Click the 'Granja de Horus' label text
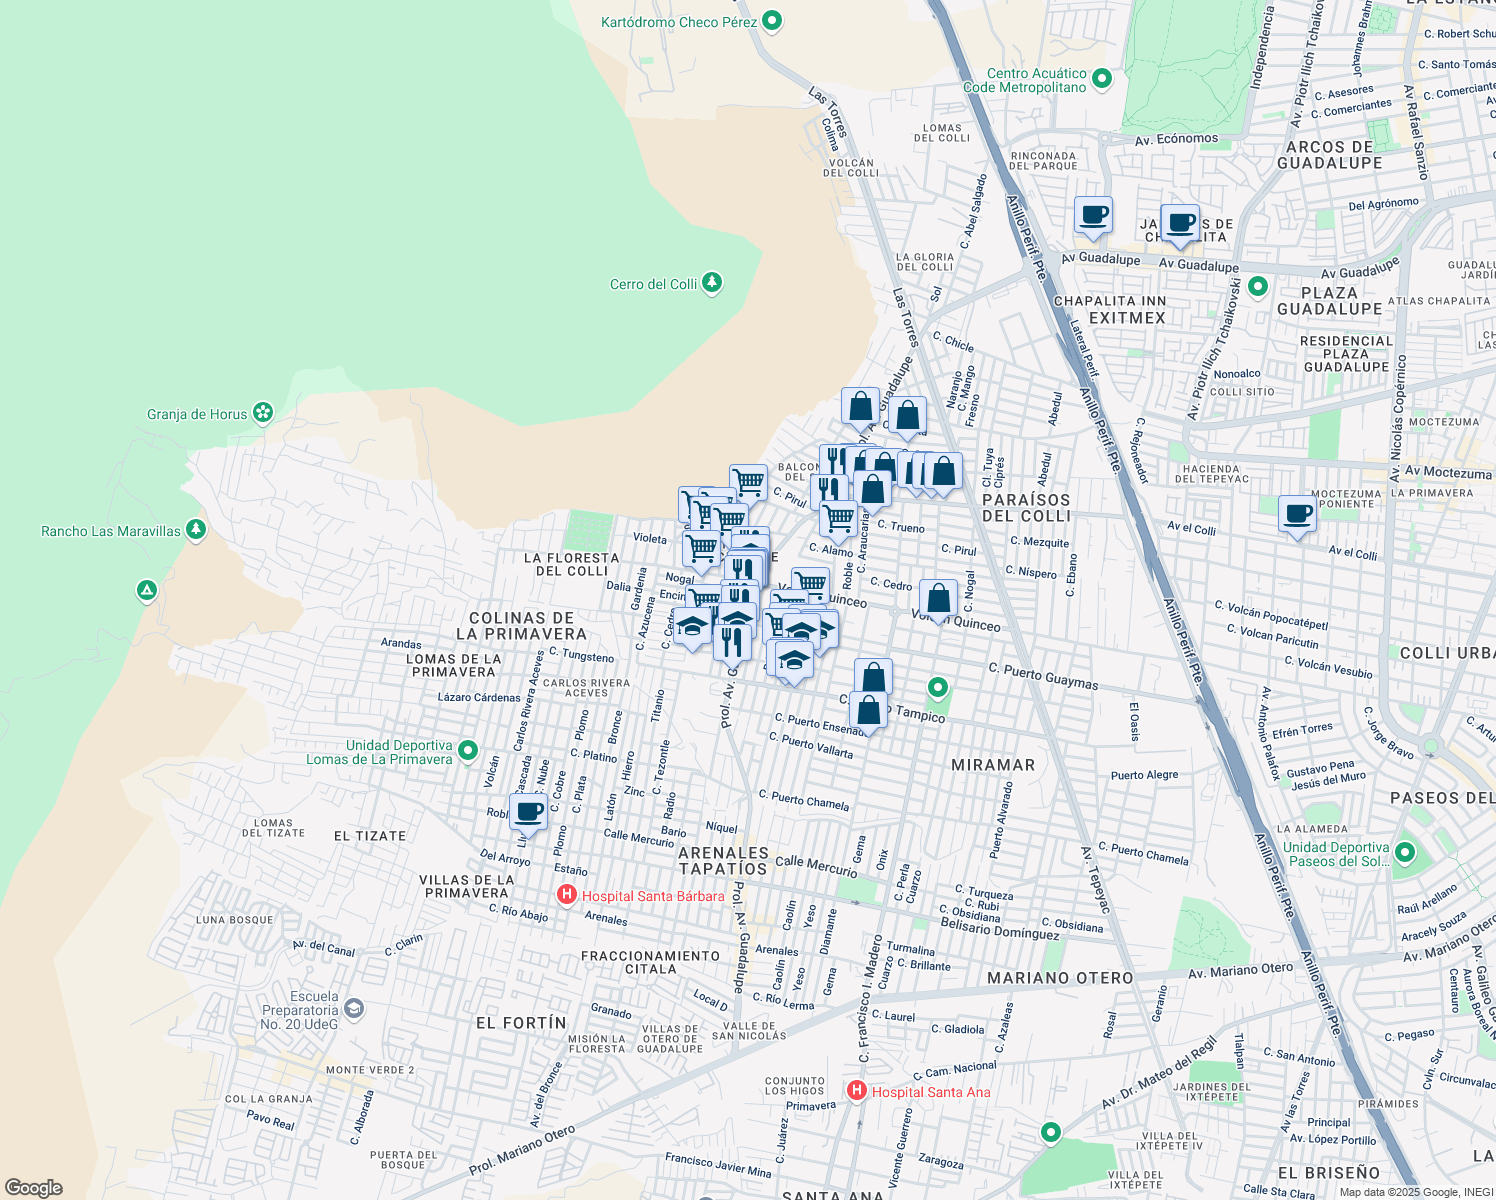 [197, 414]
